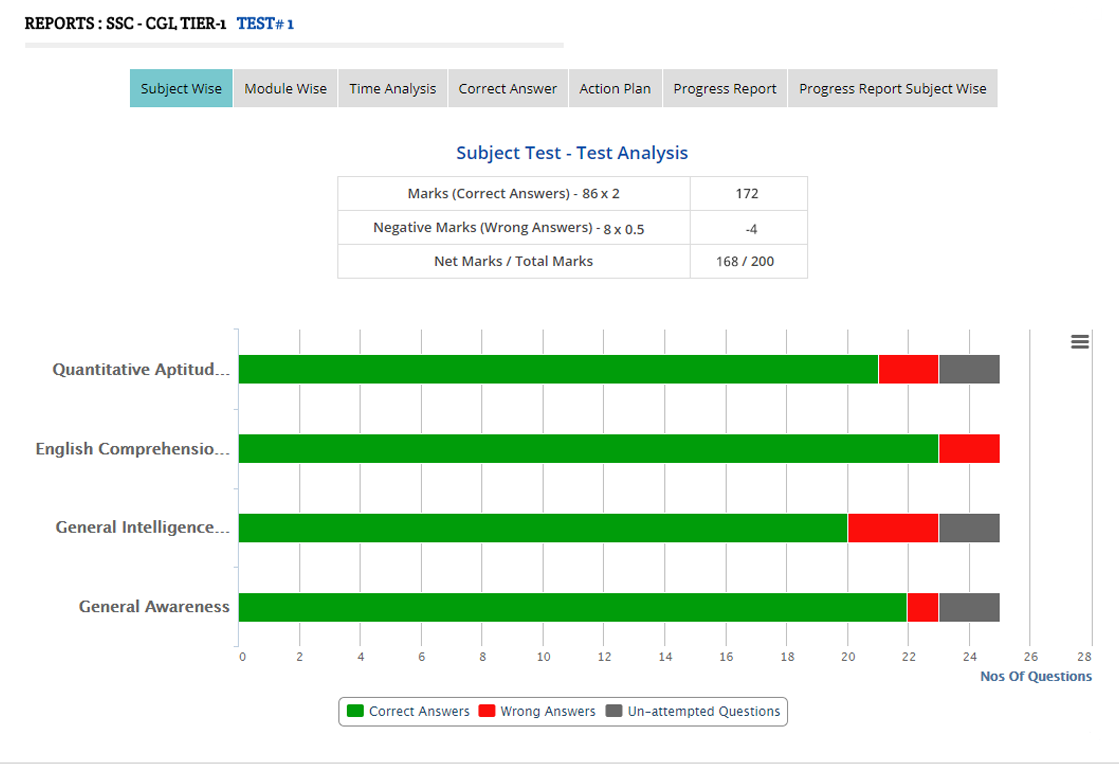Toggle Correct Answers series in legend
The image size is (1119, 767).
418,711
